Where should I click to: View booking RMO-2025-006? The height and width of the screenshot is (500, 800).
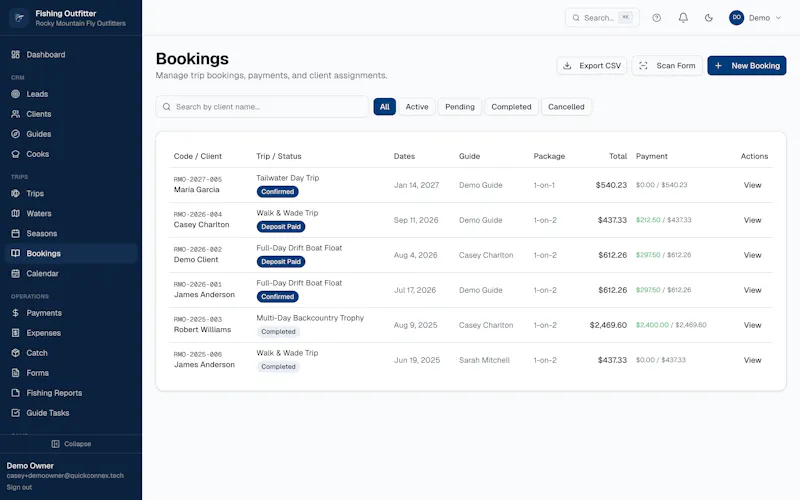pyautogui.click(x=752, y=360)
